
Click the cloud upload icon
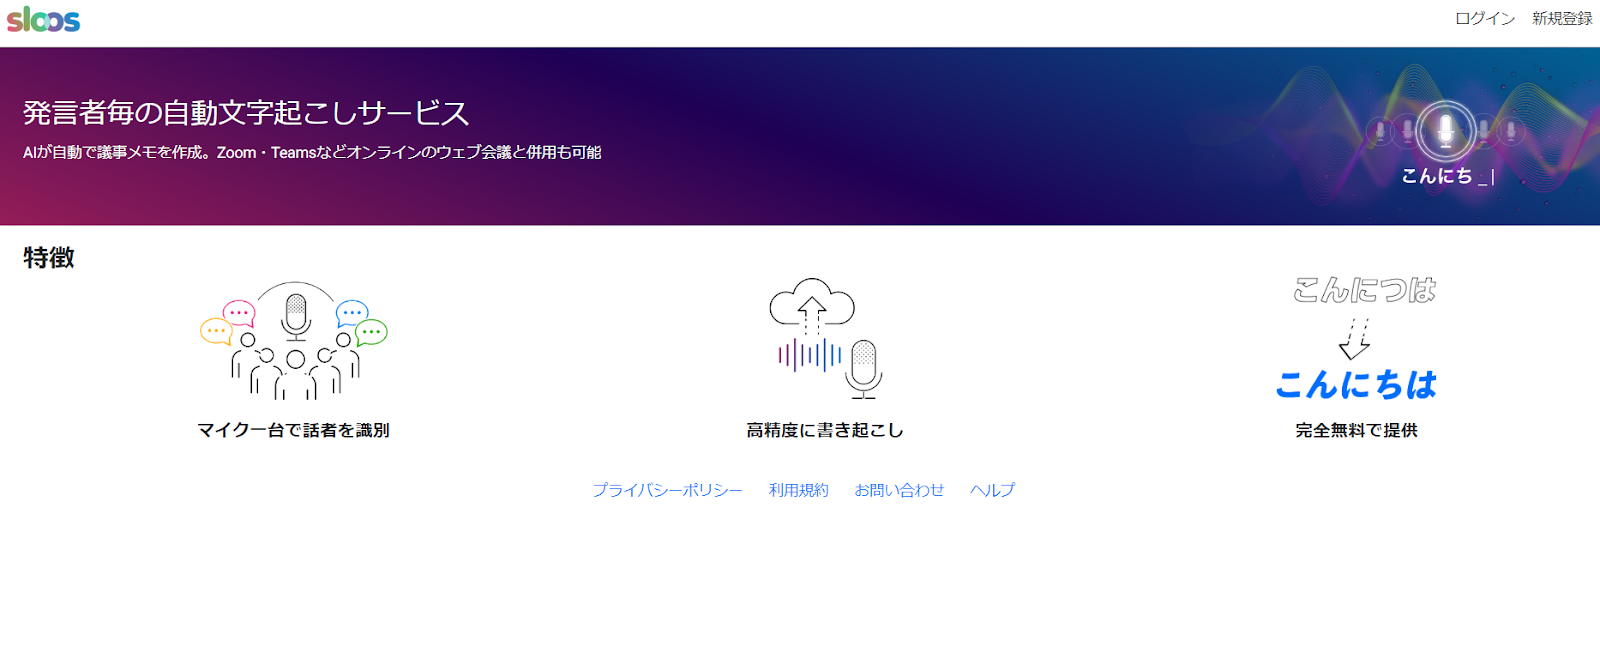(812, 303)
